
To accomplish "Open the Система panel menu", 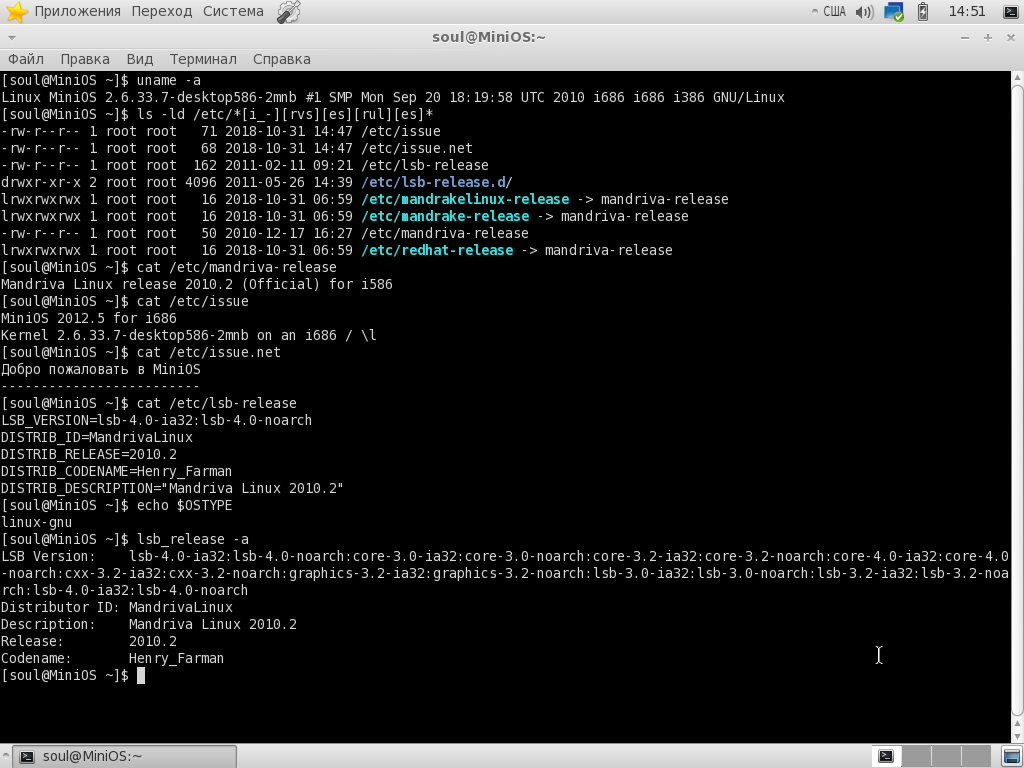I will pyautogui.click(x=233, y=12).
